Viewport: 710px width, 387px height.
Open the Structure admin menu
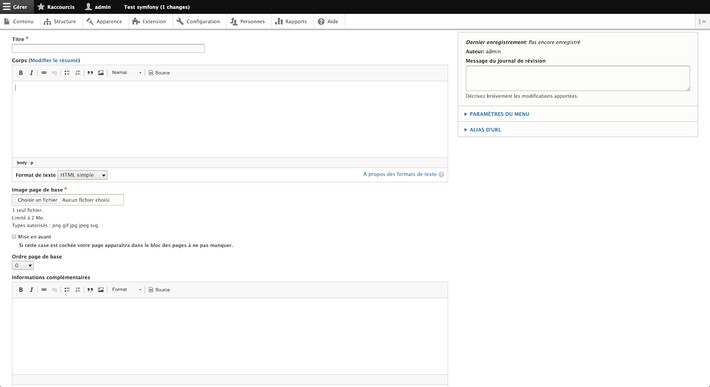pyautogui.click(x=60, y=21)
